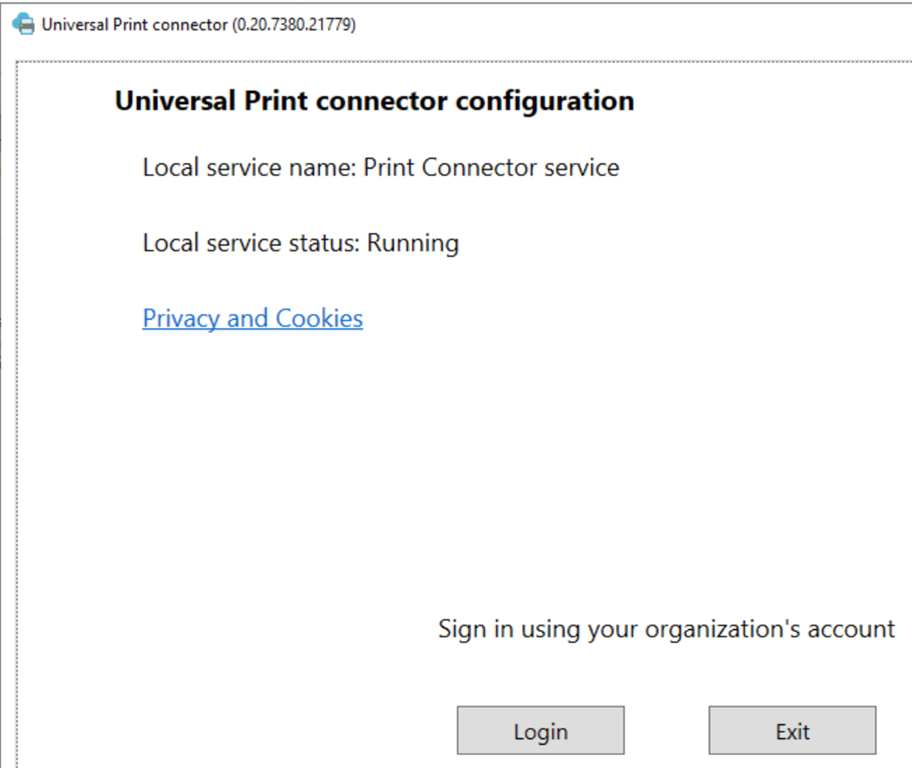Select the "Print Connector service" value text

pos(491,167)
